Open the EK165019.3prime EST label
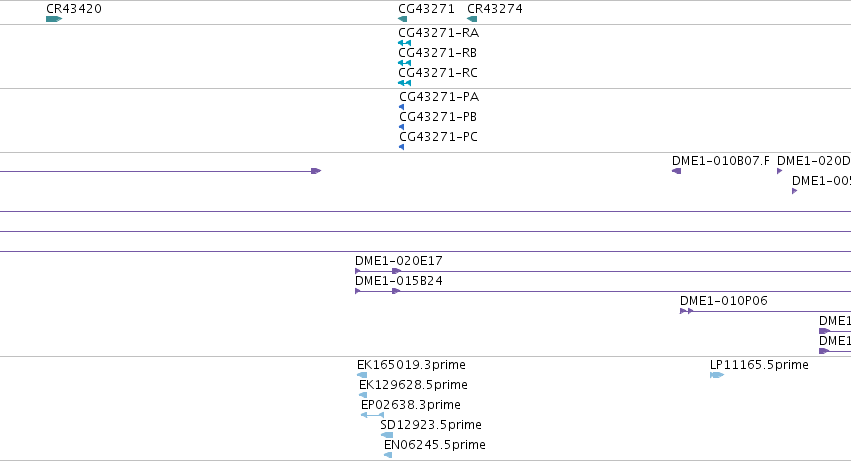The width and height of the screenshot is (851, 461). (x=411, y=364)
